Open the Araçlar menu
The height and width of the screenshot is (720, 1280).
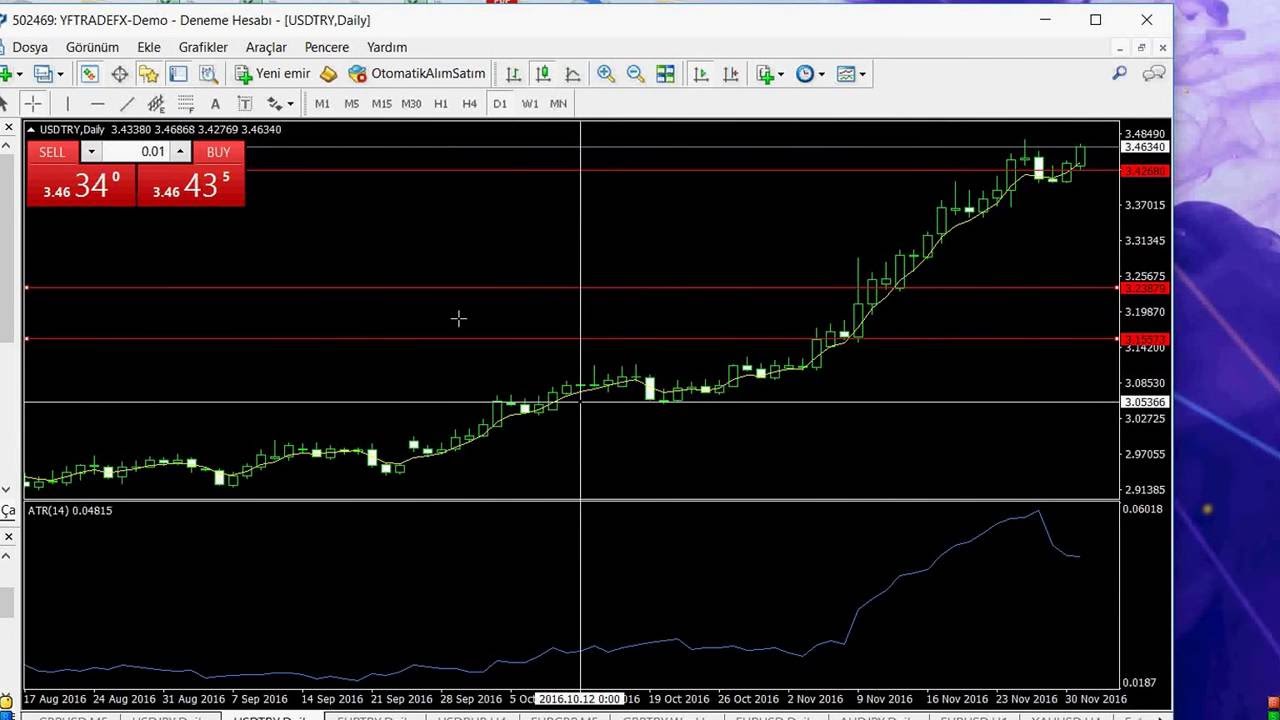tap(266, 47)
